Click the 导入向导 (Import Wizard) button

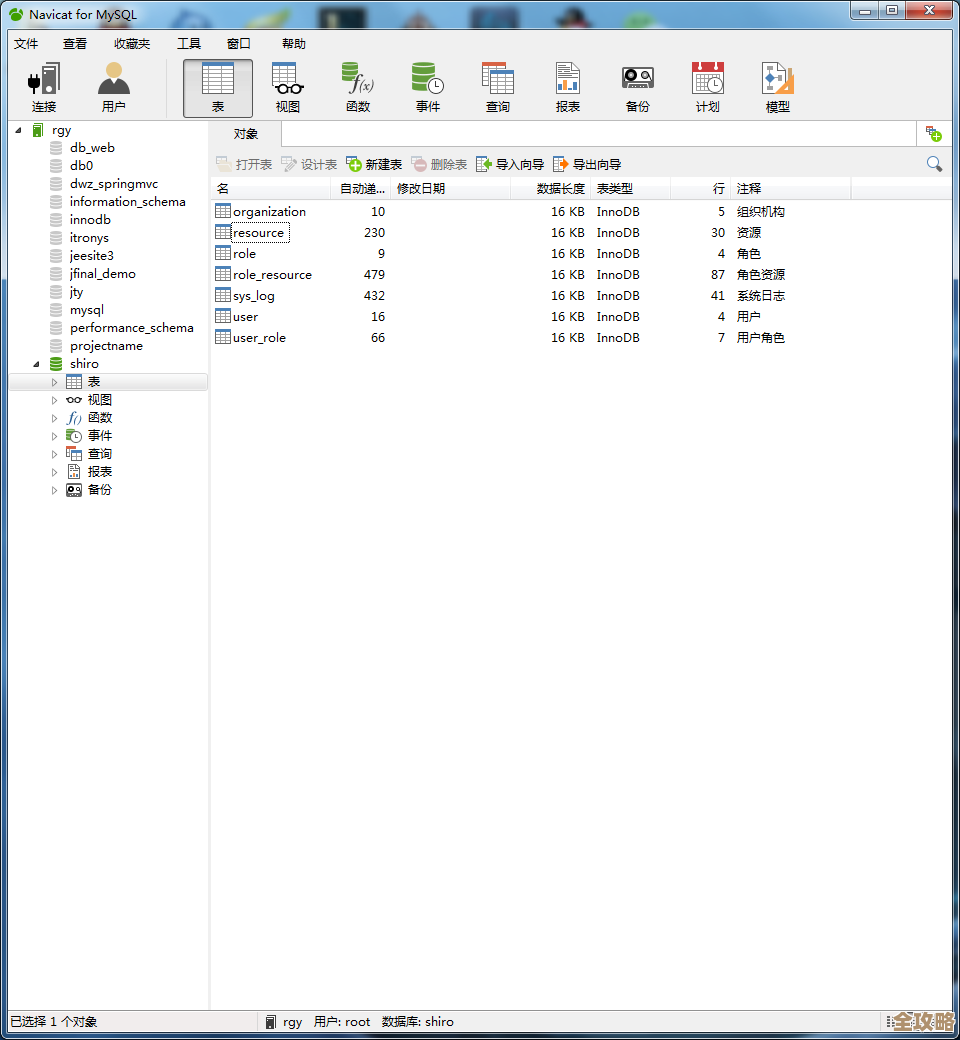click(x=510, y=165)
